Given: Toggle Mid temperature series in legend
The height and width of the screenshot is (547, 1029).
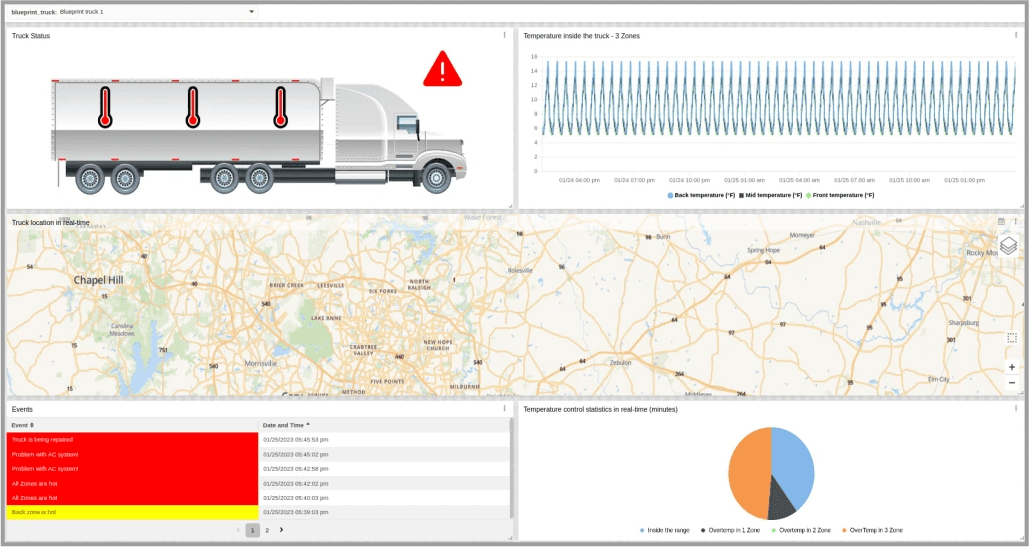Looking at the screenshot, I should tap(770, 195).
